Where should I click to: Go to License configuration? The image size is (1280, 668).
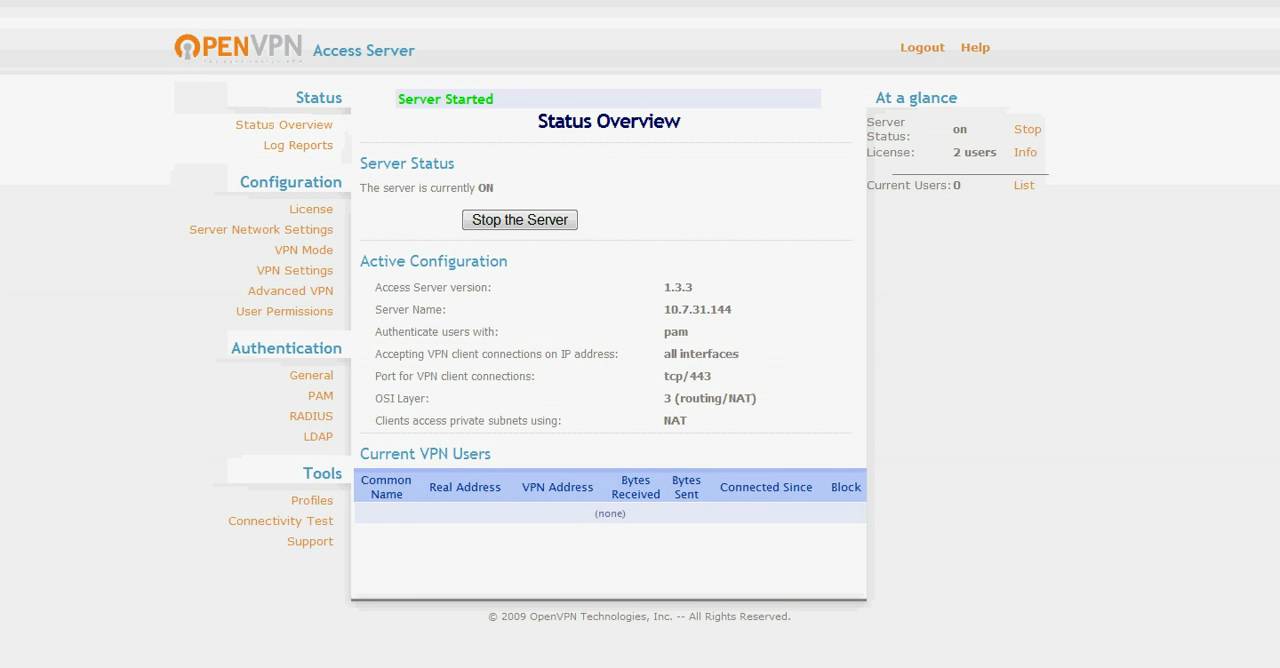pos(311,209)
